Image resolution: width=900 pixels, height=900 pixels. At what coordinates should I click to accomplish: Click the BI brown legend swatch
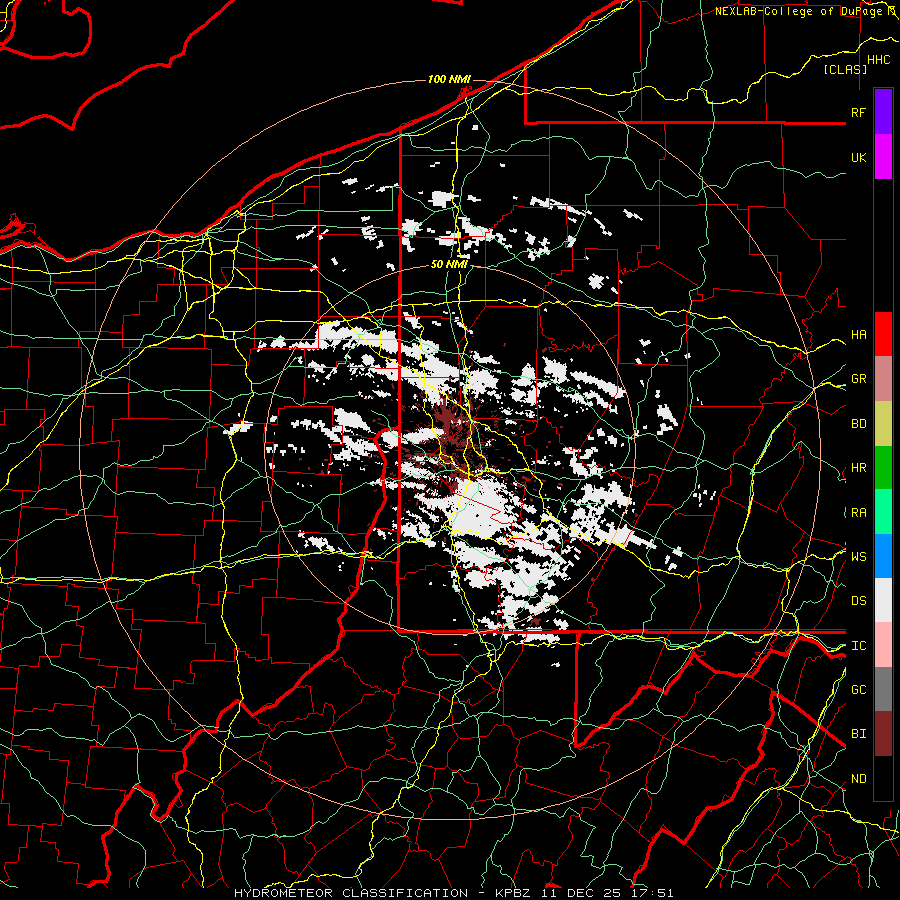click(x=883, y=734)
